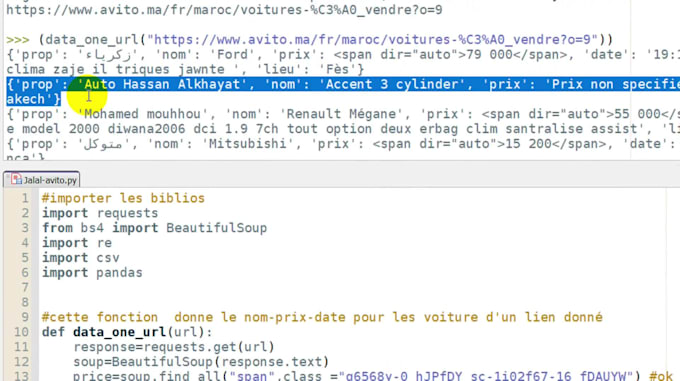Click line number 10 in the gutter

tap(22, 332)
